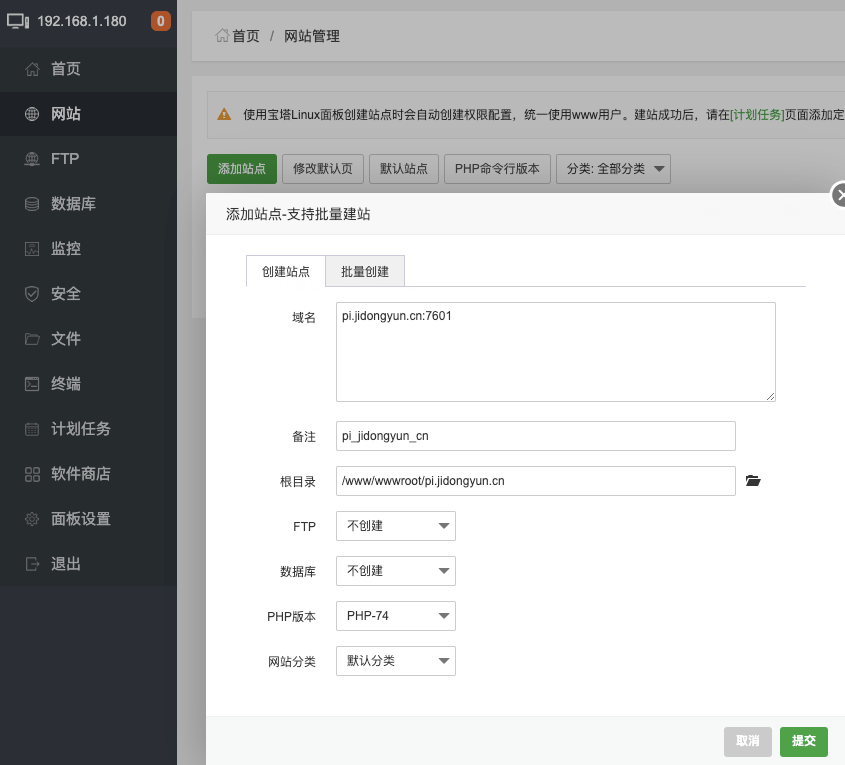Click the grey 取消 button
The height and width of the screenshot is (765, 845).
[x=747, y=741]
